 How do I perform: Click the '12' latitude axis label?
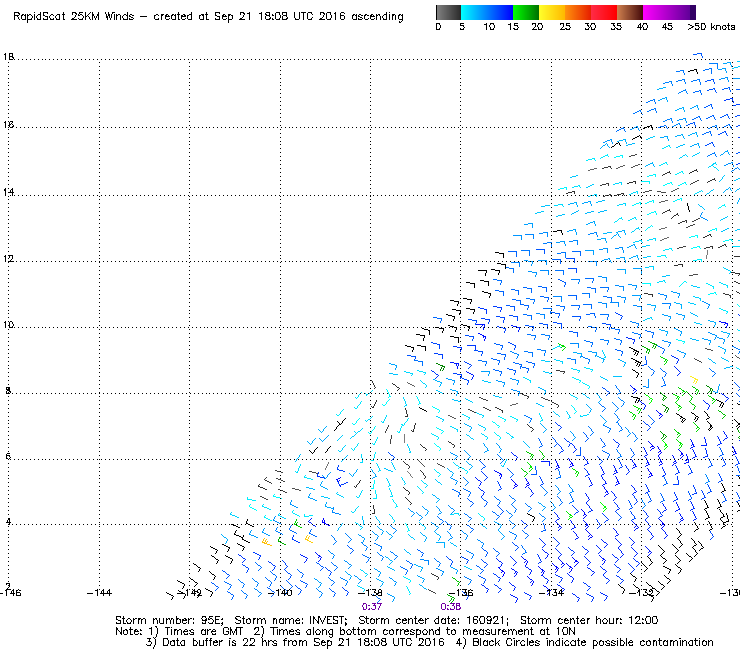click(x=8, y=259)
